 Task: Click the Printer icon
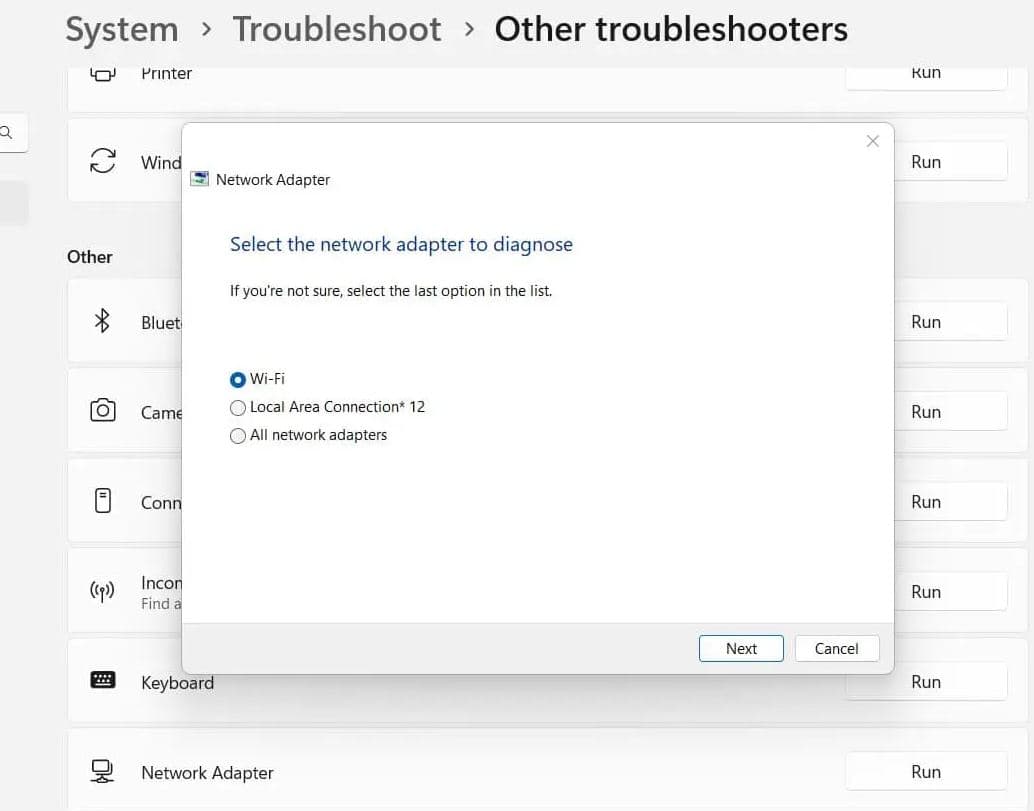pyautogui.click(x=102, y=74)
